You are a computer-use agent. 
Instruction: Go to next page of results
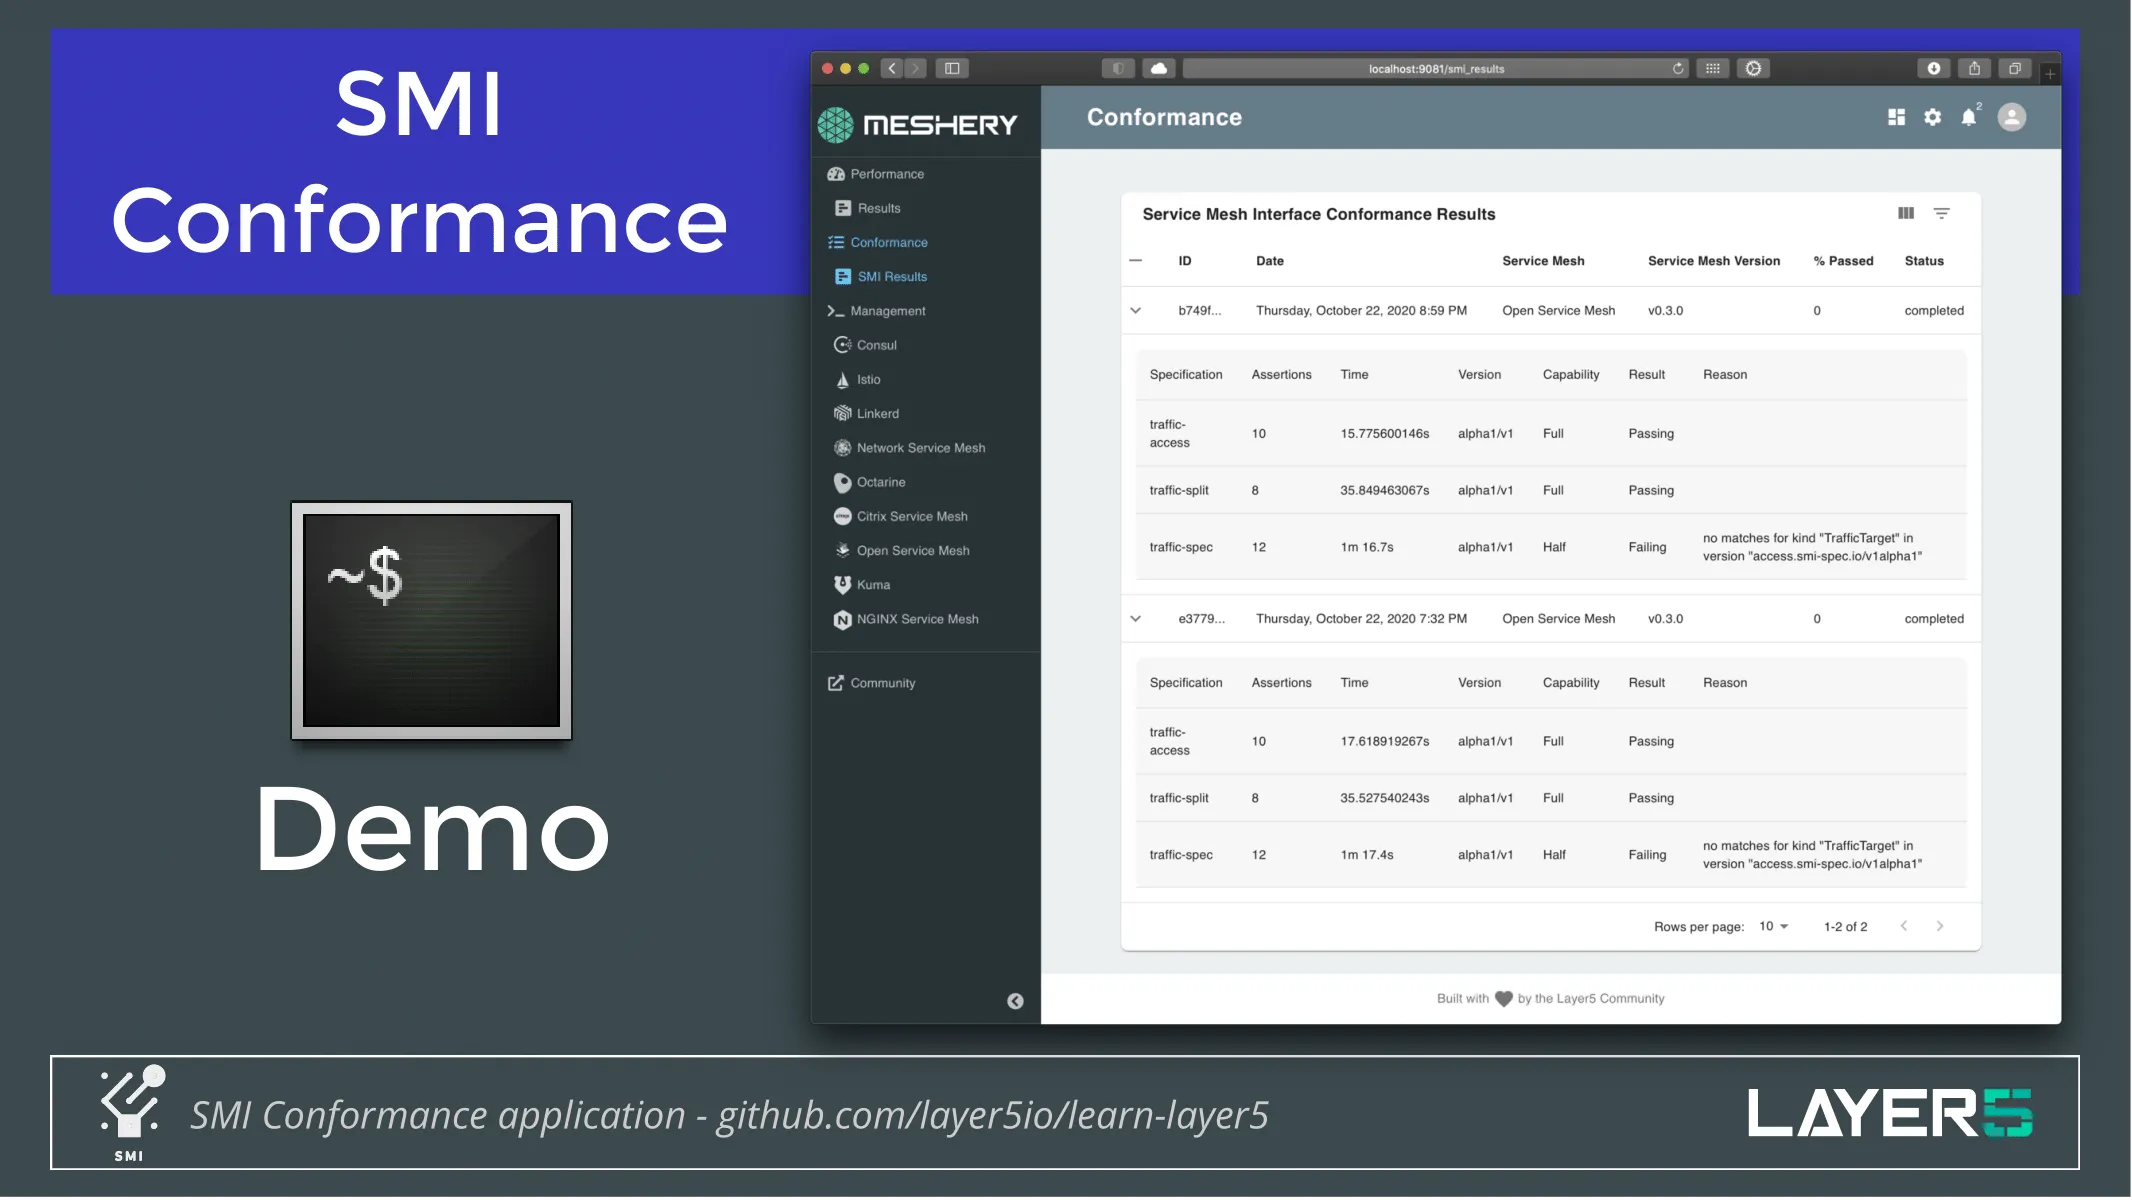pos(1940,927)
